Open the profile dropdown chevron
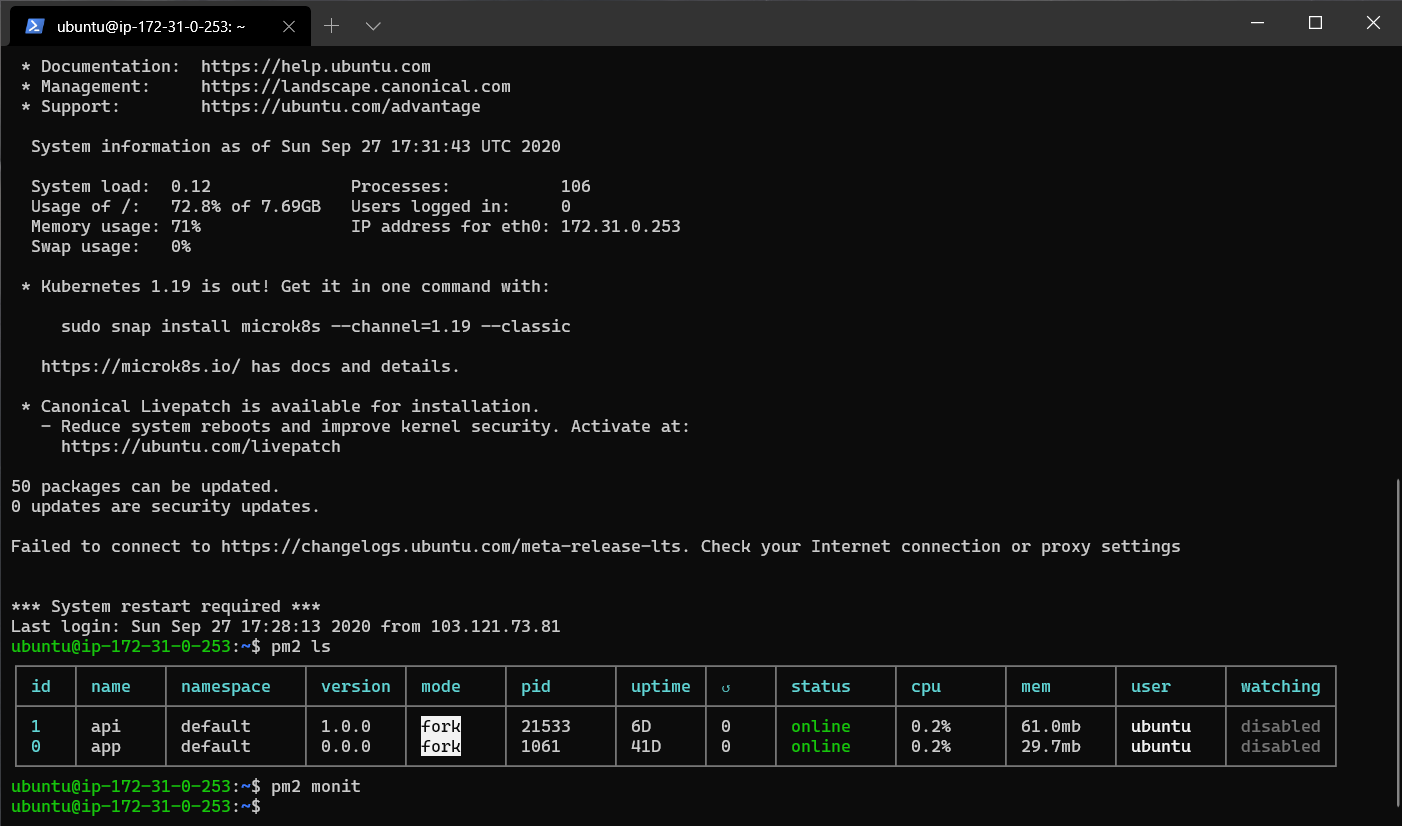 [x=373, y=26]
